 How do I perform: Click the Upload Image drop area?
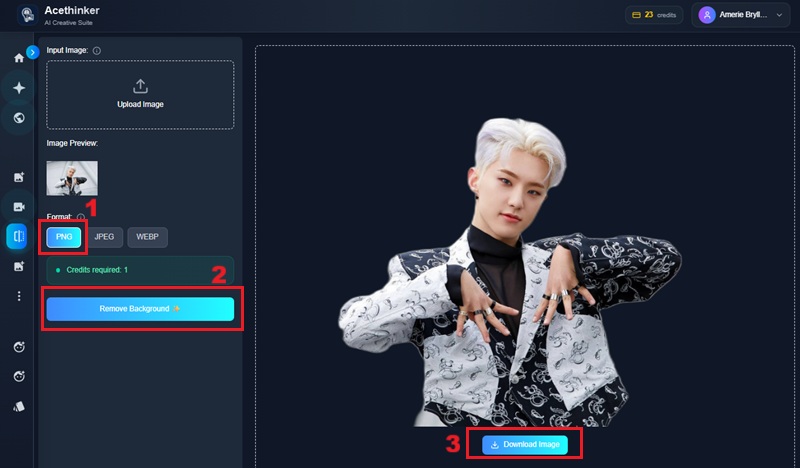coord(140,94)
